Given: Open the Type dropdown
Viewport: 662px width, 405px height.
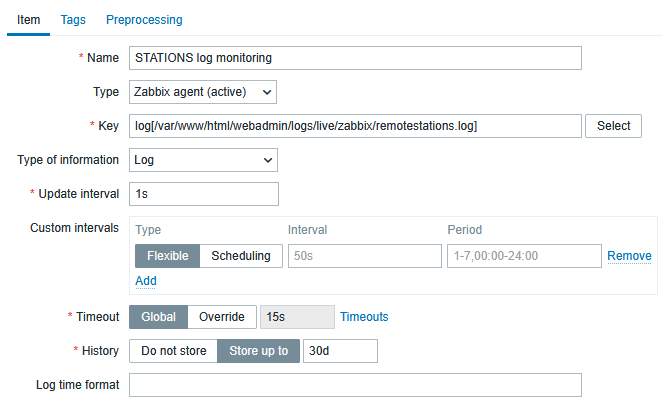Looking at the screenshot, I should tap(203, 92).
